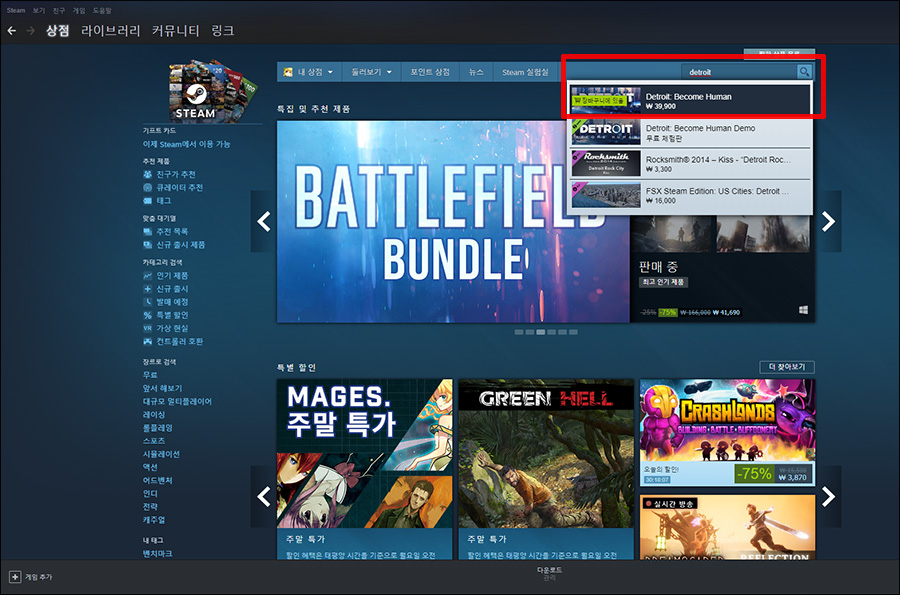Click the Steam gift cards image
The height and width of the screenshot is (595, 900).
point(212,90)
